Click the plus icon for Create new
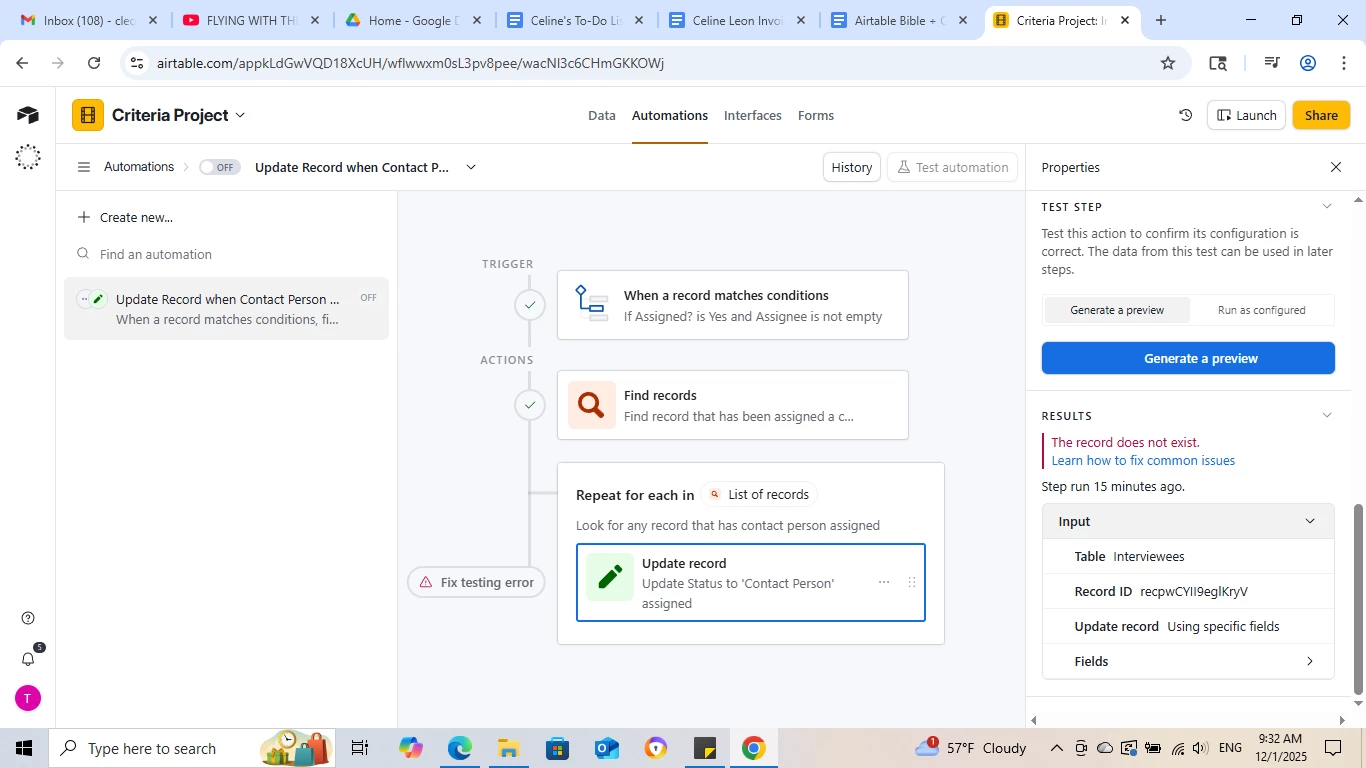The height and width of the screenshot is (768, 1366). (x=84, y=217)
